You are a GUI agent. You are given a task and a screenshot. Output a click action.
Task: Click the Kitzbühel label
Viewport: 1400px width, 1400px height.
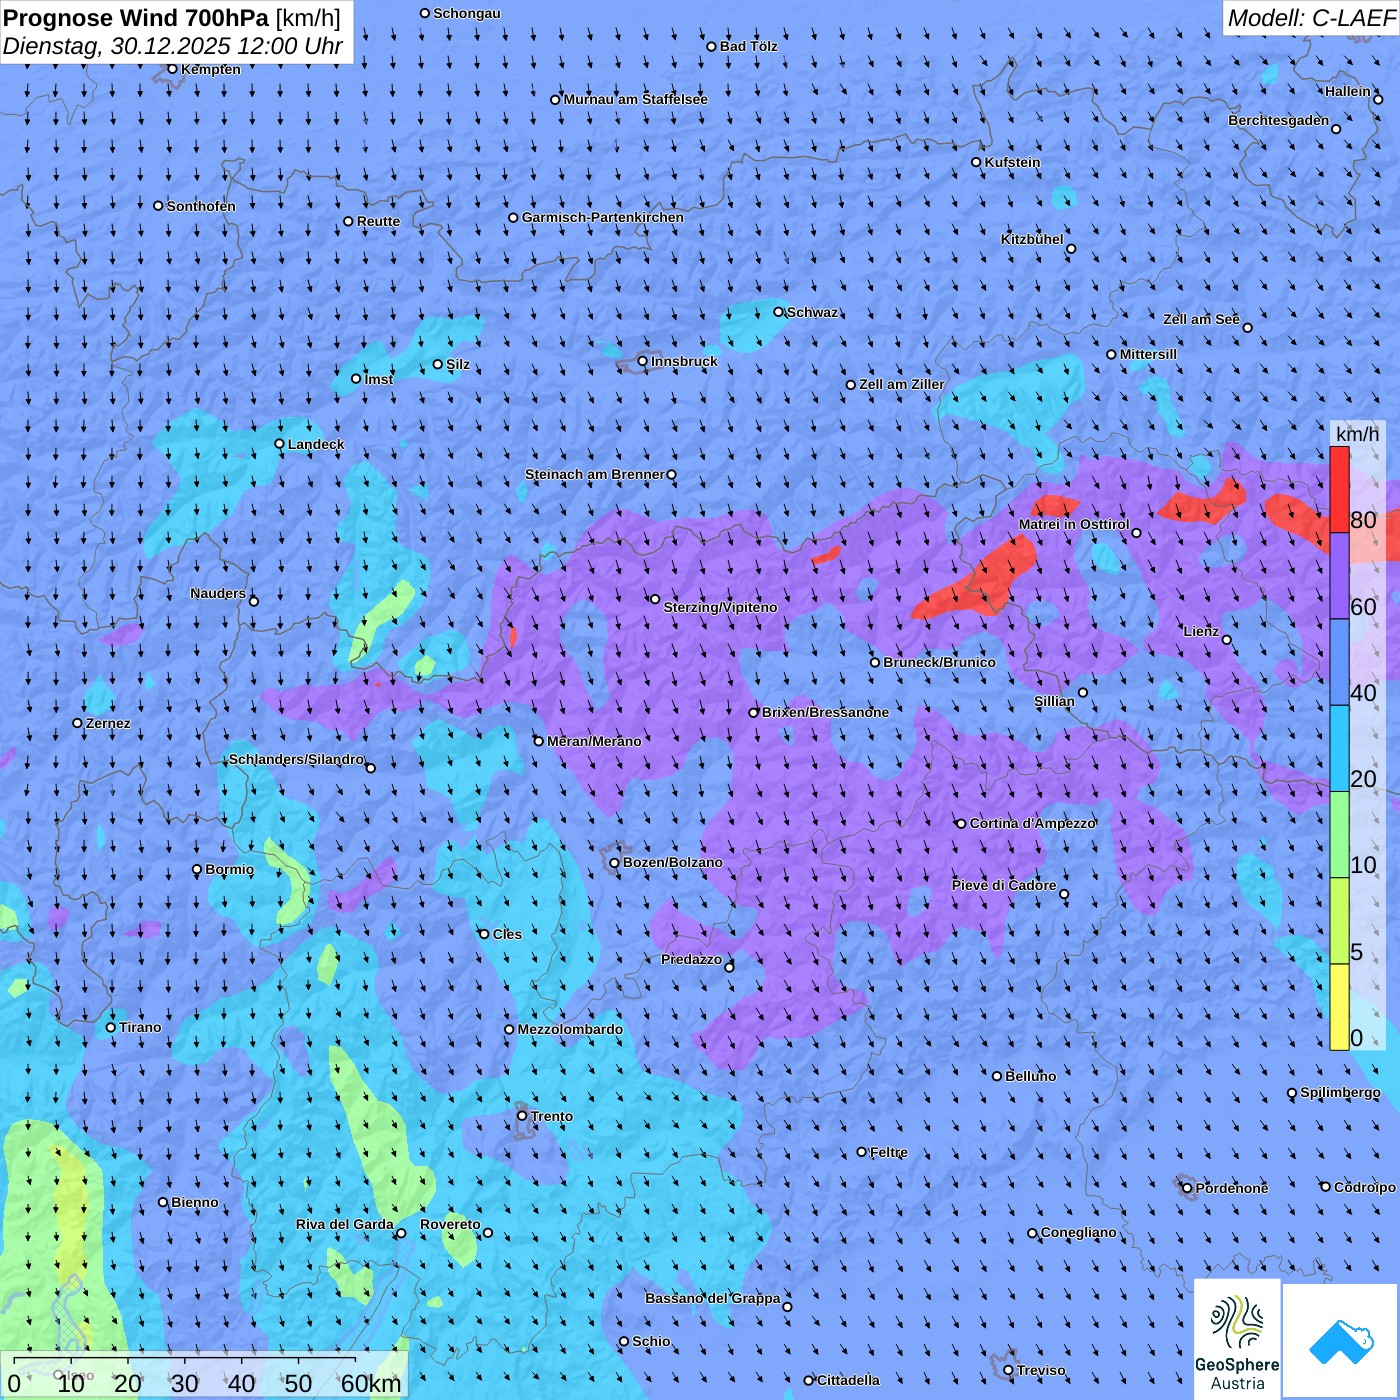coord(1032,239)
